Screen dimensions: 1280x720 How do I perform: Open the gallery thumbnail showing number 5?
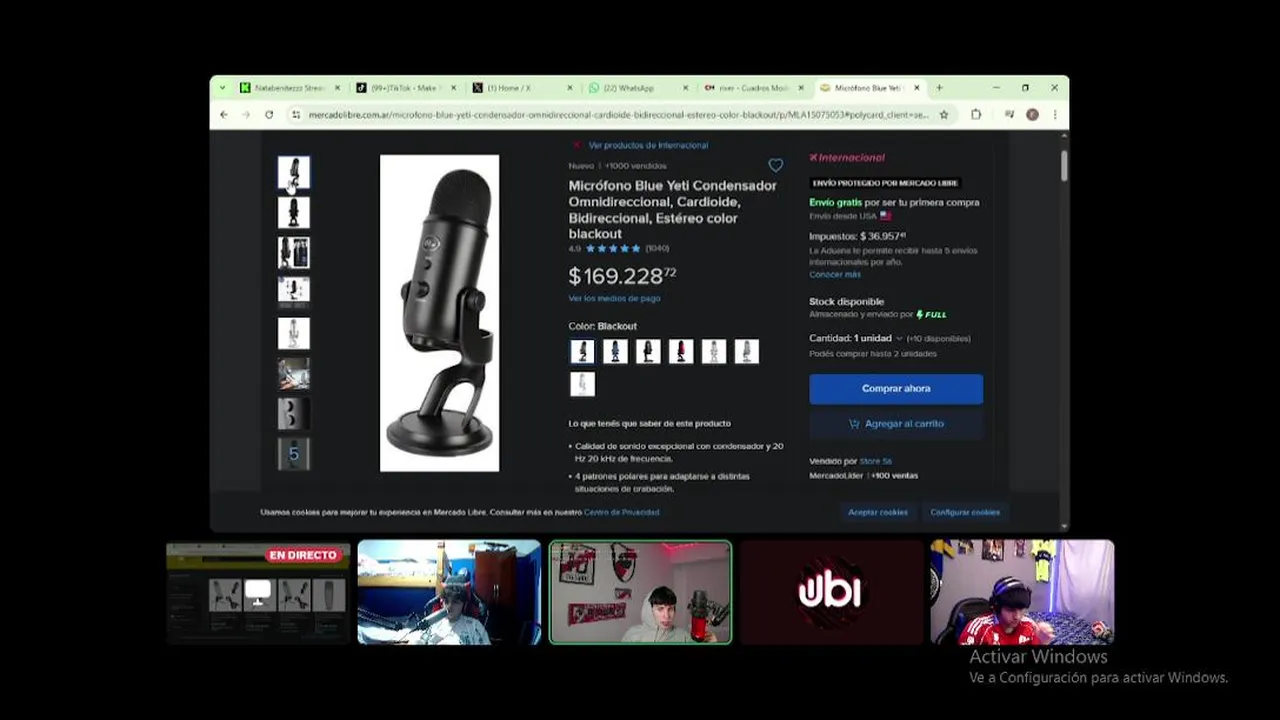293,453
